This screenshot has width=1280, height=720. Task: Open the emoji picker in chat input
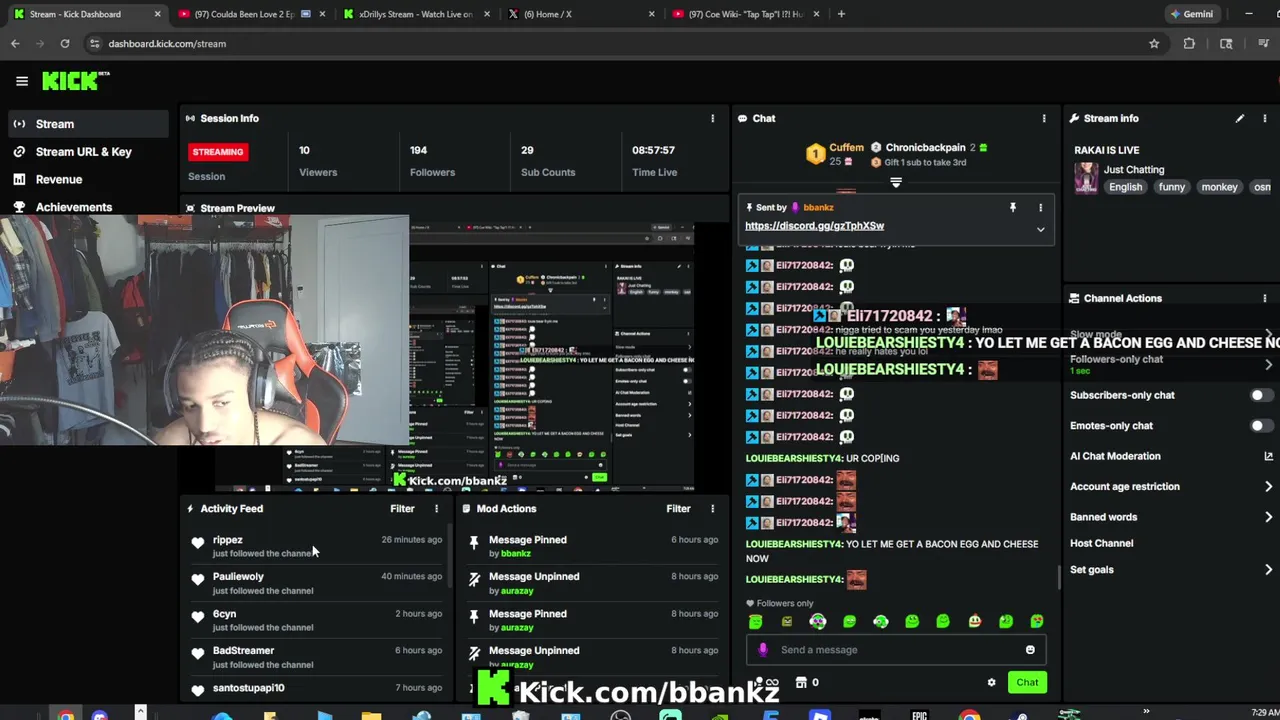click(1030, 650)
